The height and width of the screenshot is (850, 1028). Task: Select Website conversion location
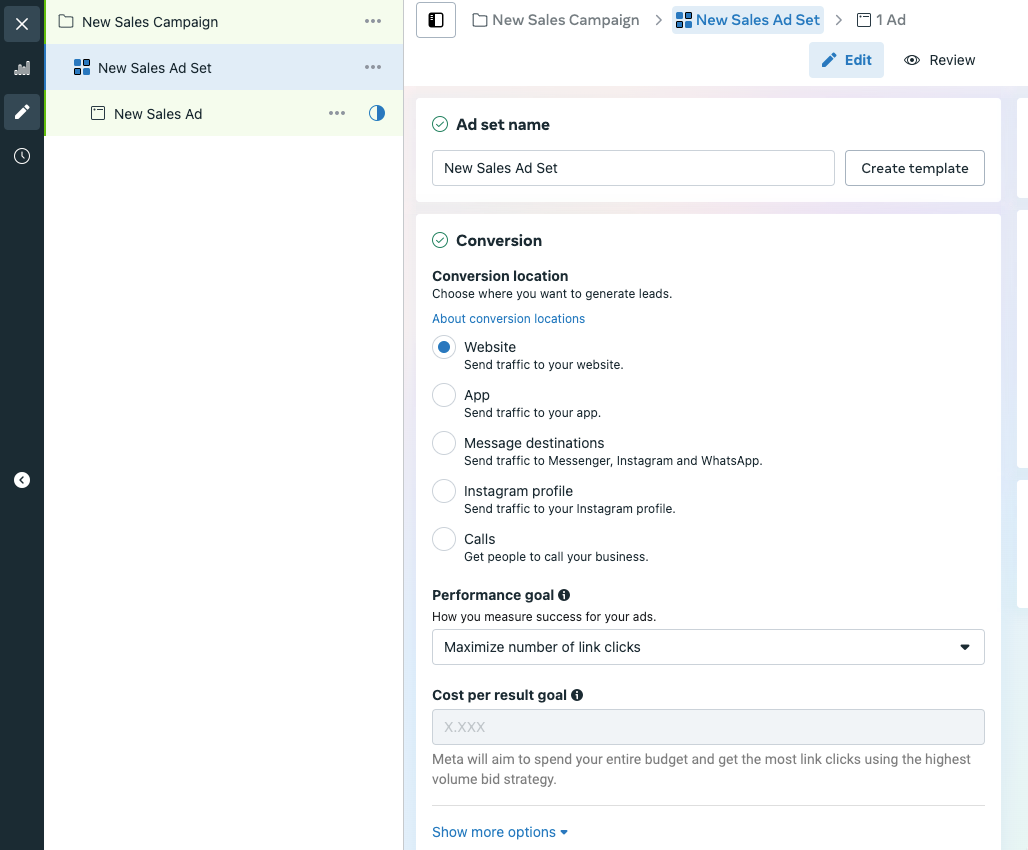click(x=444, y=347)
